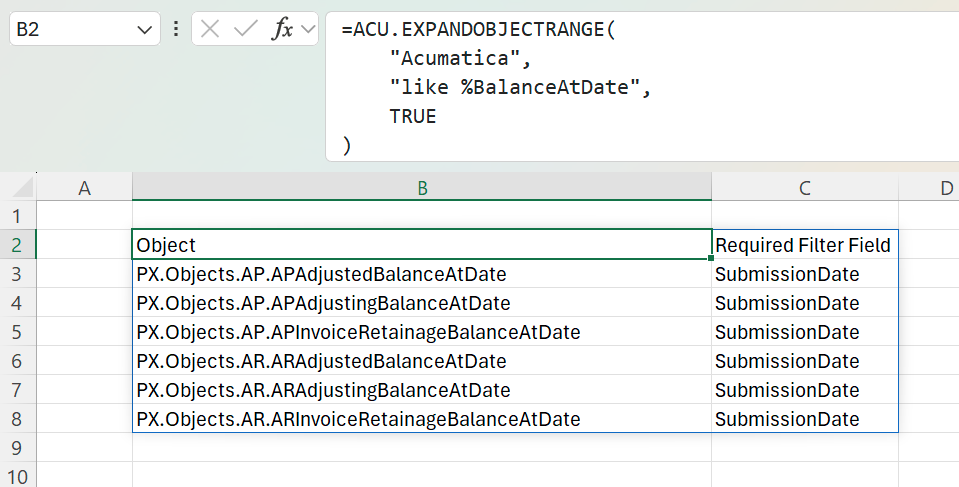959x487 pixels.
Task: Select column B header
Action: 422,187
